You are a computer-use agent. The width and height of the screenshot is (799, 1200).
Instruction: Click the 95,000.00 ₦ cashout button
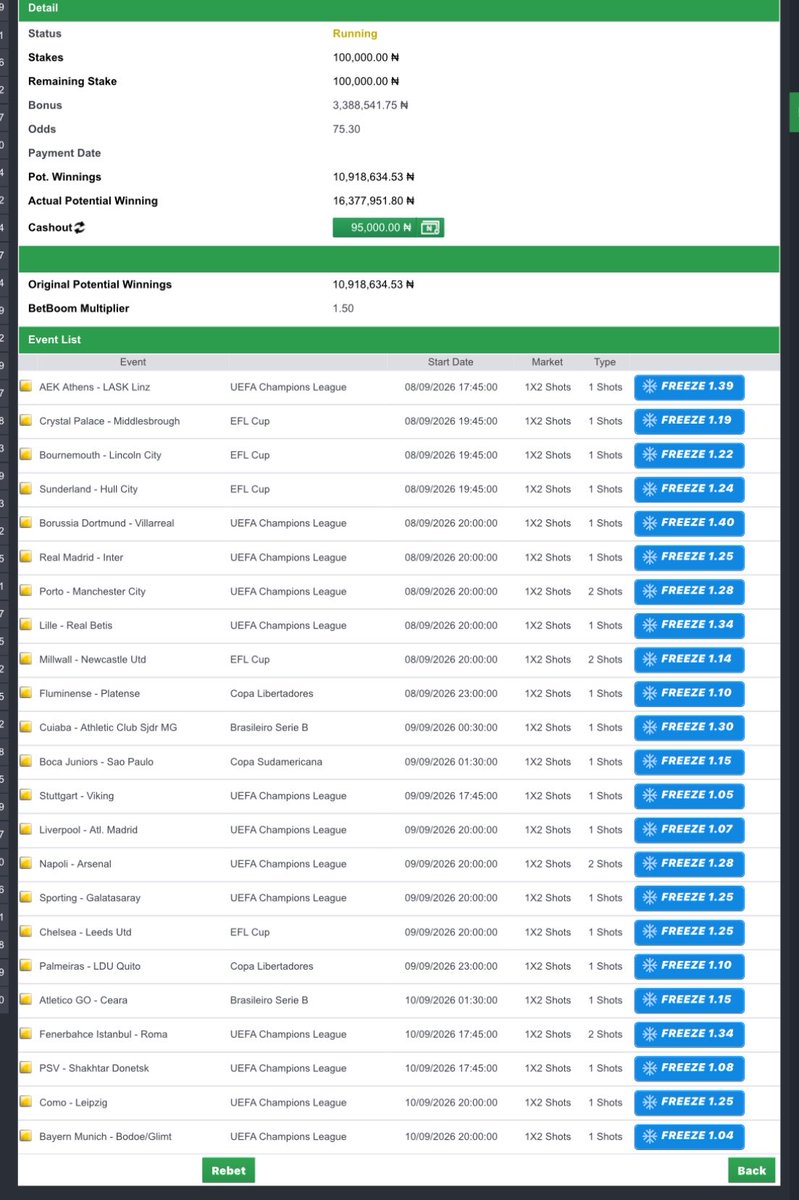click(388, 228)
